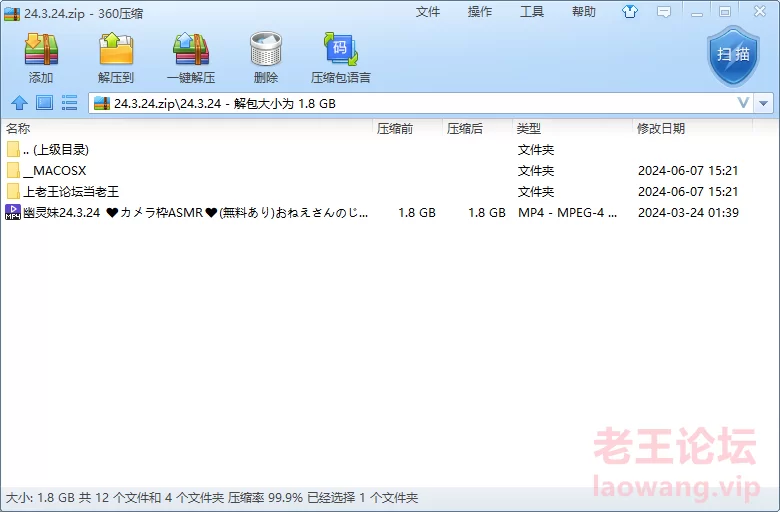Click the MP4 - MPEG-4 type cell
This screenshot has height=512, width=780.
568,212
